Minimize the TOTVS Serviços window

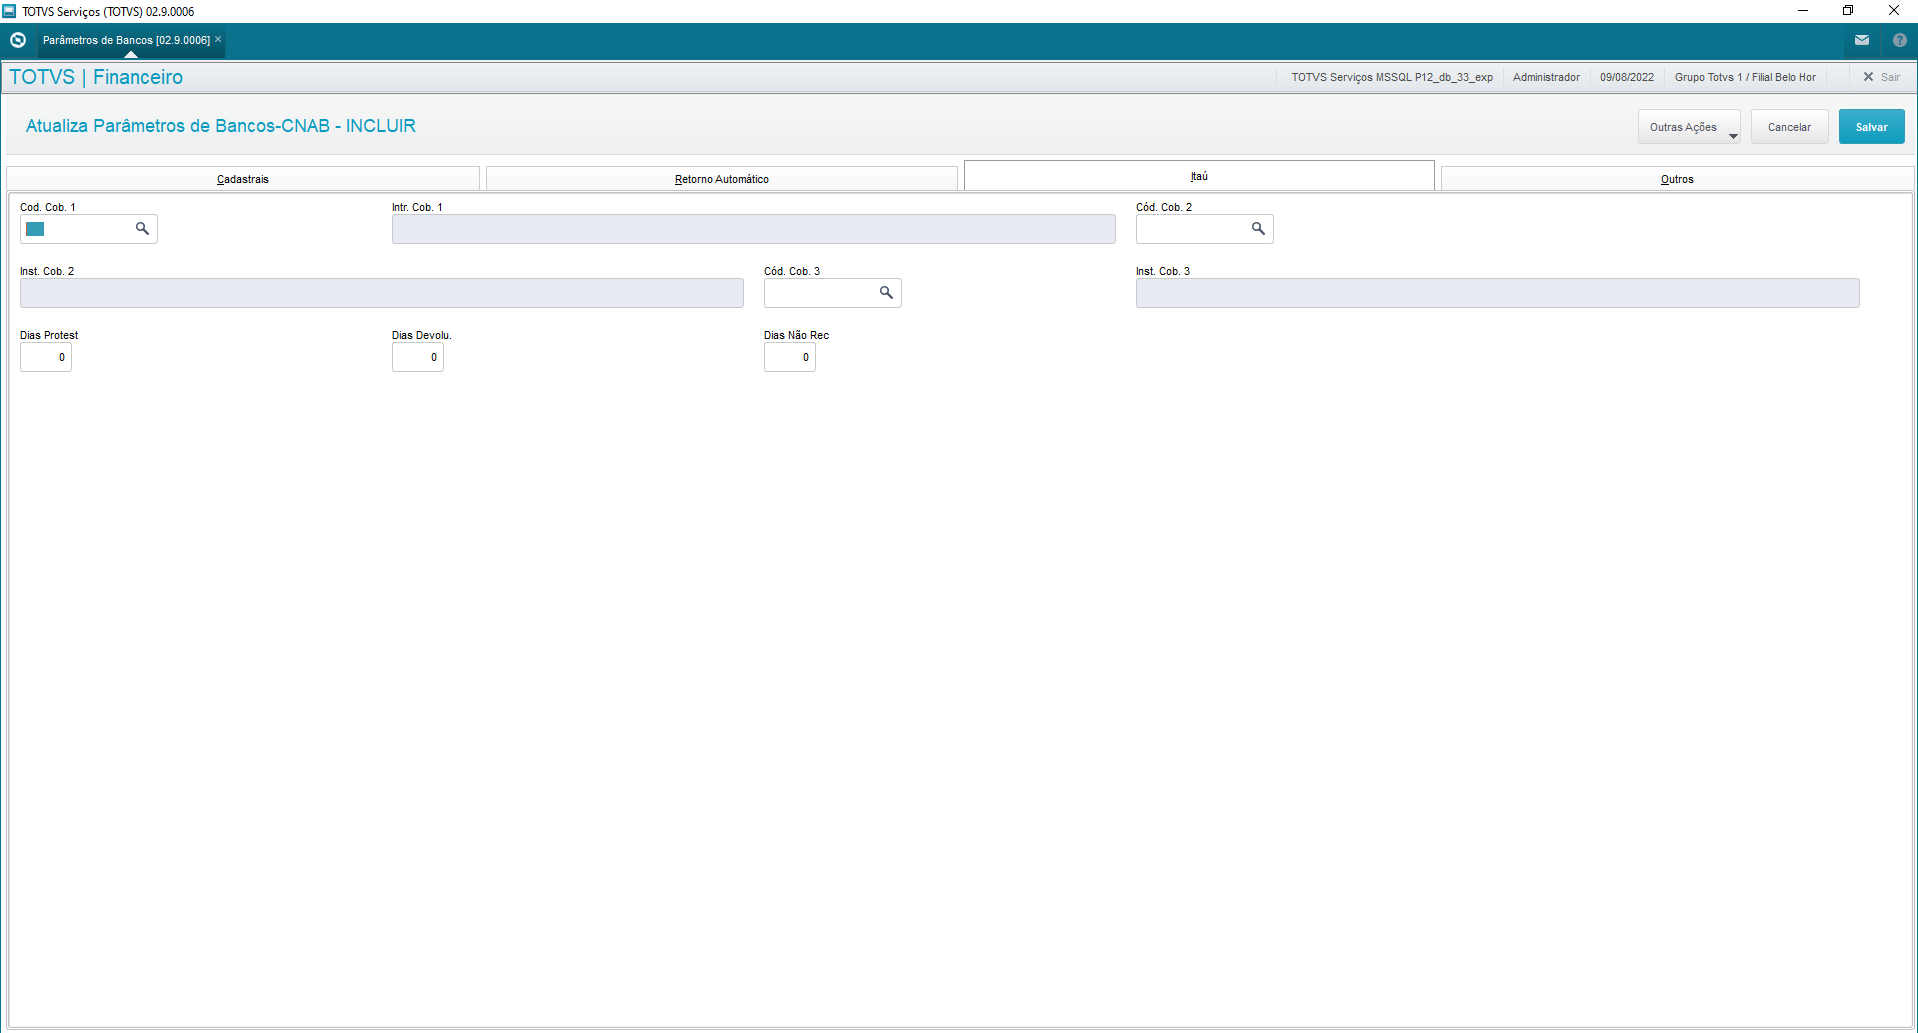(x=1803, y=11)
